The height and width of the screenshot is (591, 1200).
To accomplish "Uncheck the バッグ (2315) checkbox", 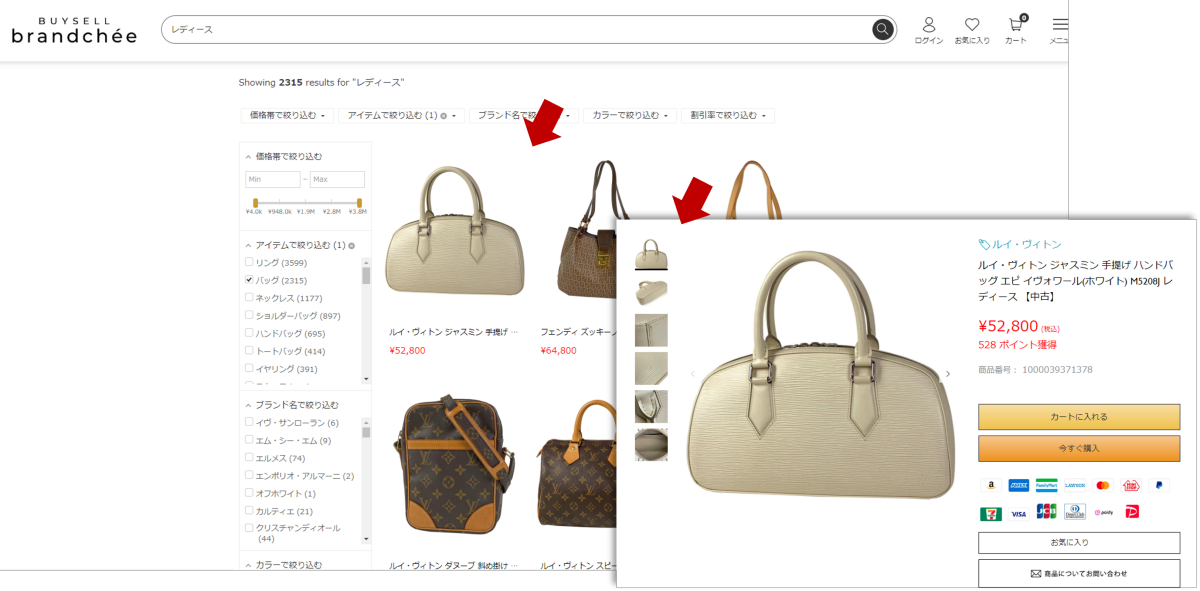I will click(249, 280).
